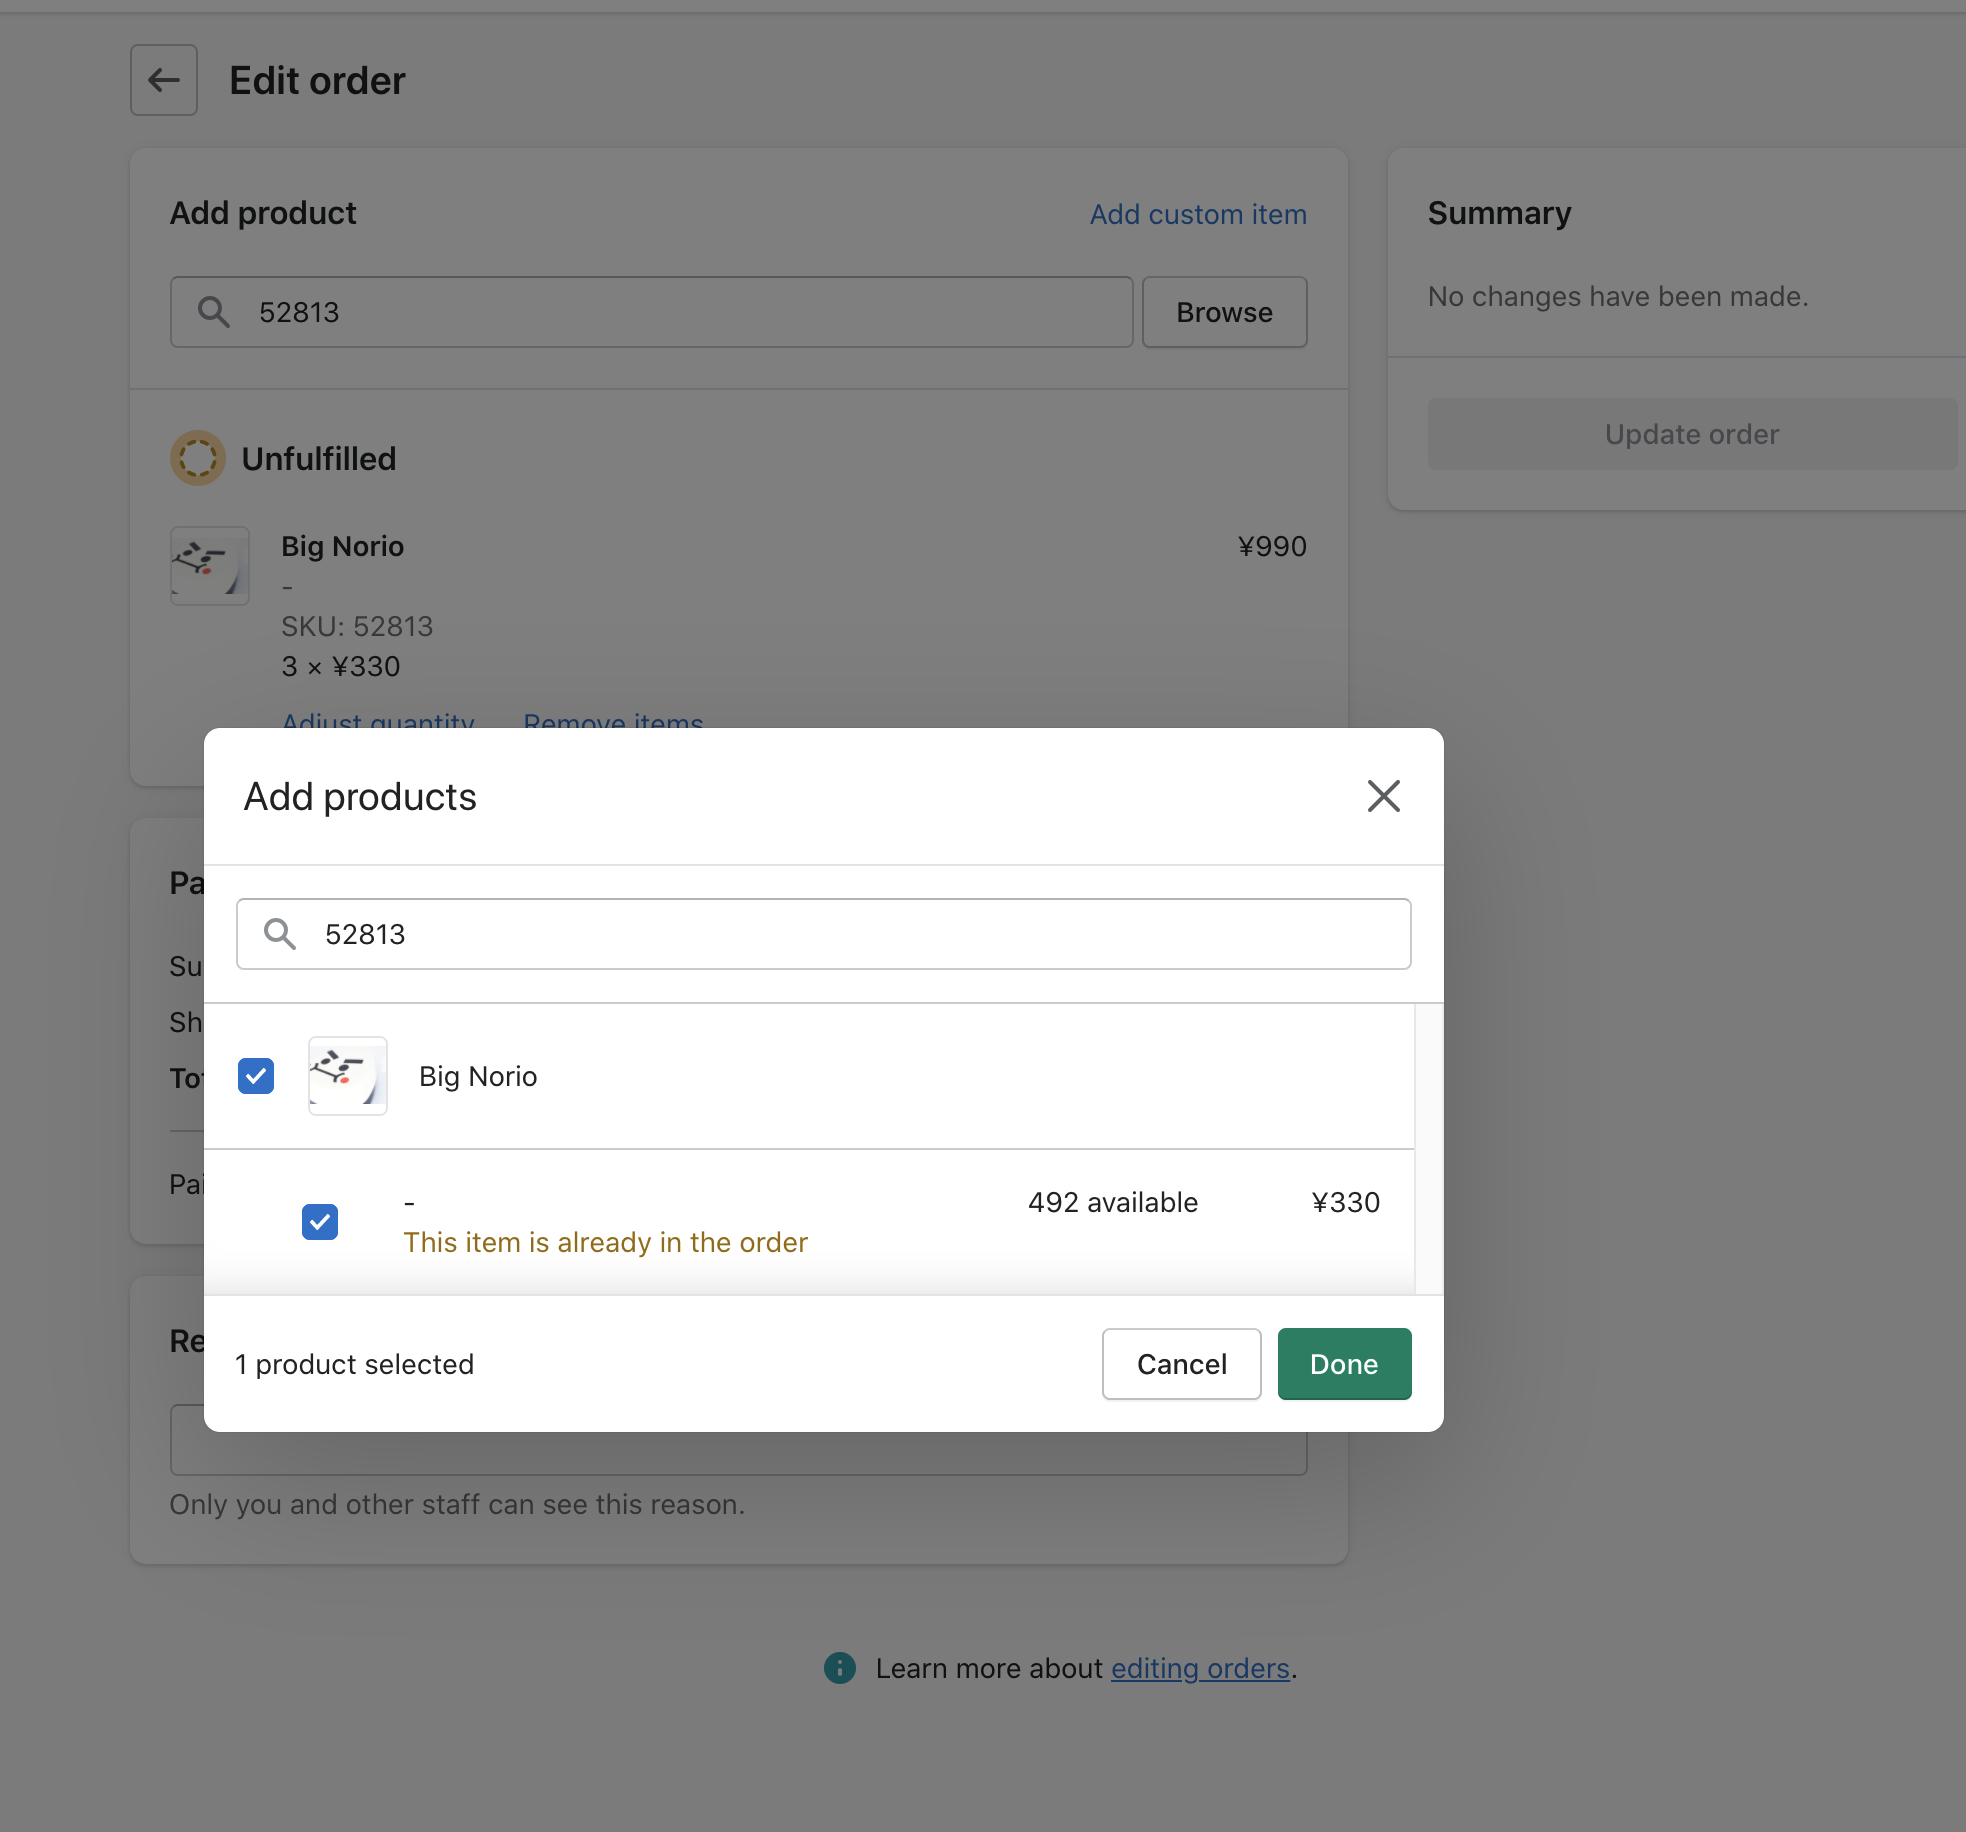Click the back arrow beside Edit order

tap(164, 80)
